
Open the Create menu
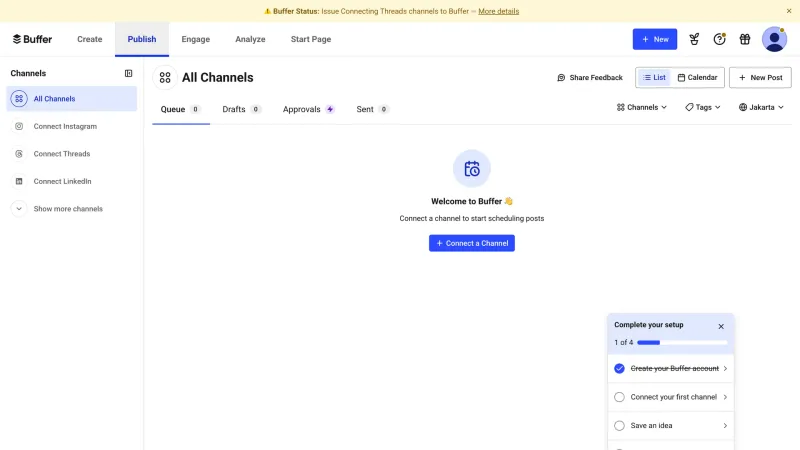pos(90,39)
